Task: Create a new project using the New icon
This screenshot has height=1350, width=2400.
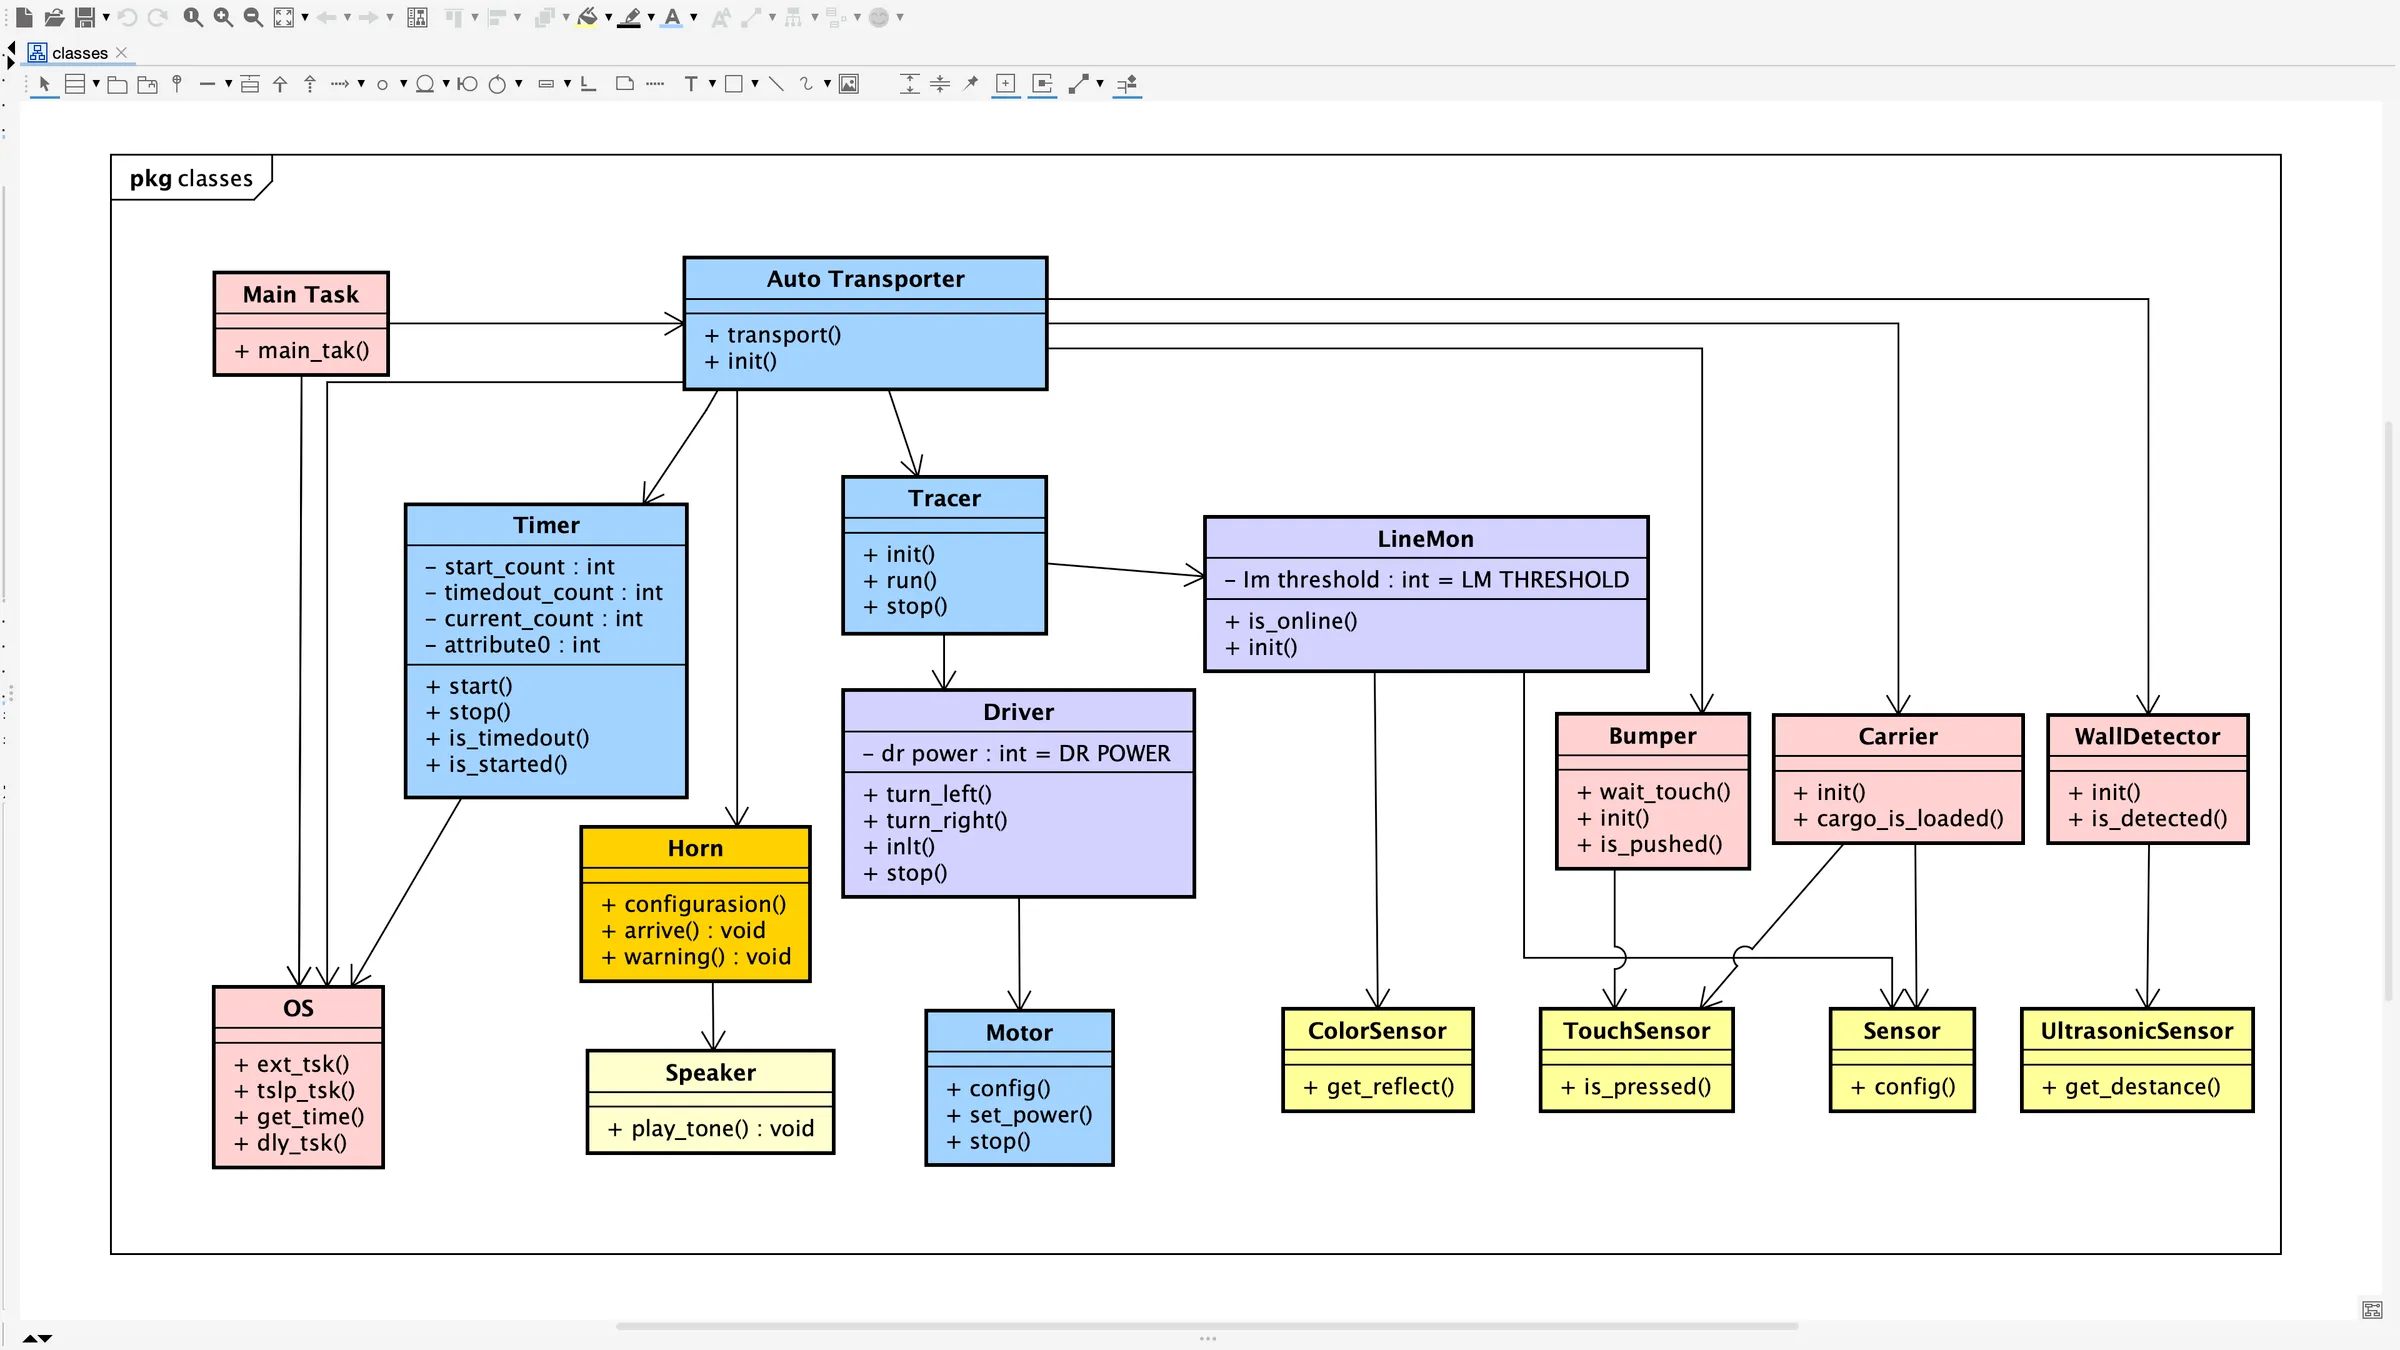Action: click(x=23, y=17)
